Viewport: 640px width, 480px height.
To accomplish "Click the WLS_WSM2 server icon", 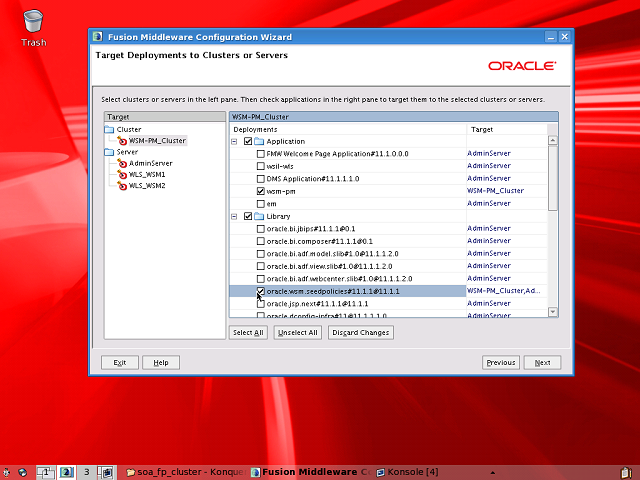I will pyautogui.click(x=122, y=186).
